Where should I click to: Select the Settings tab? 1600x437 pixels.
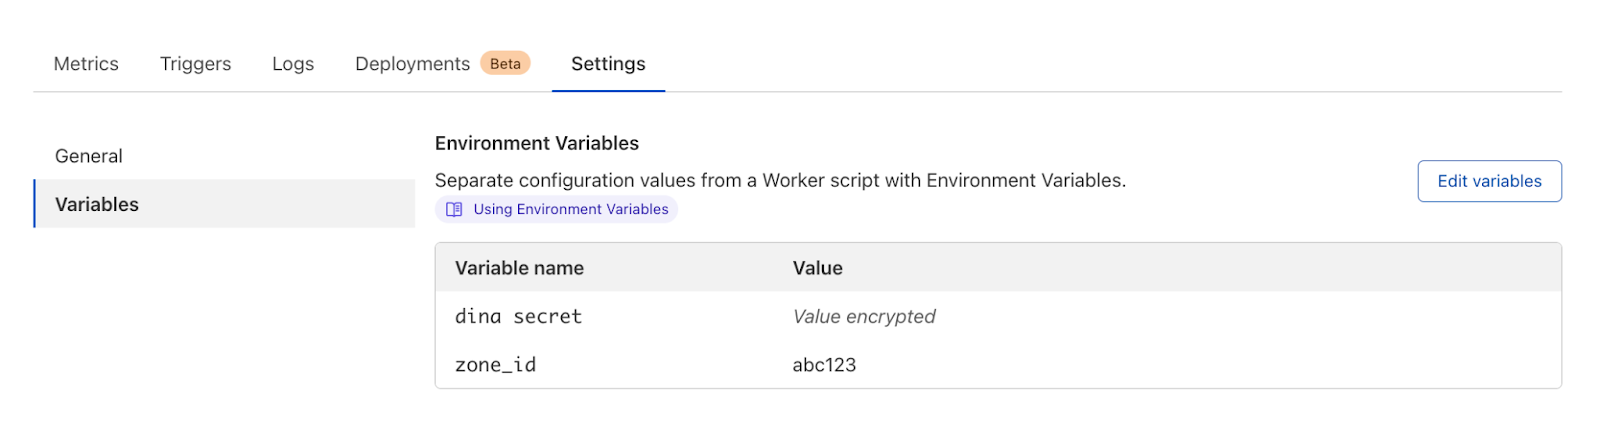pyautogui.click(x=608, y=64)
